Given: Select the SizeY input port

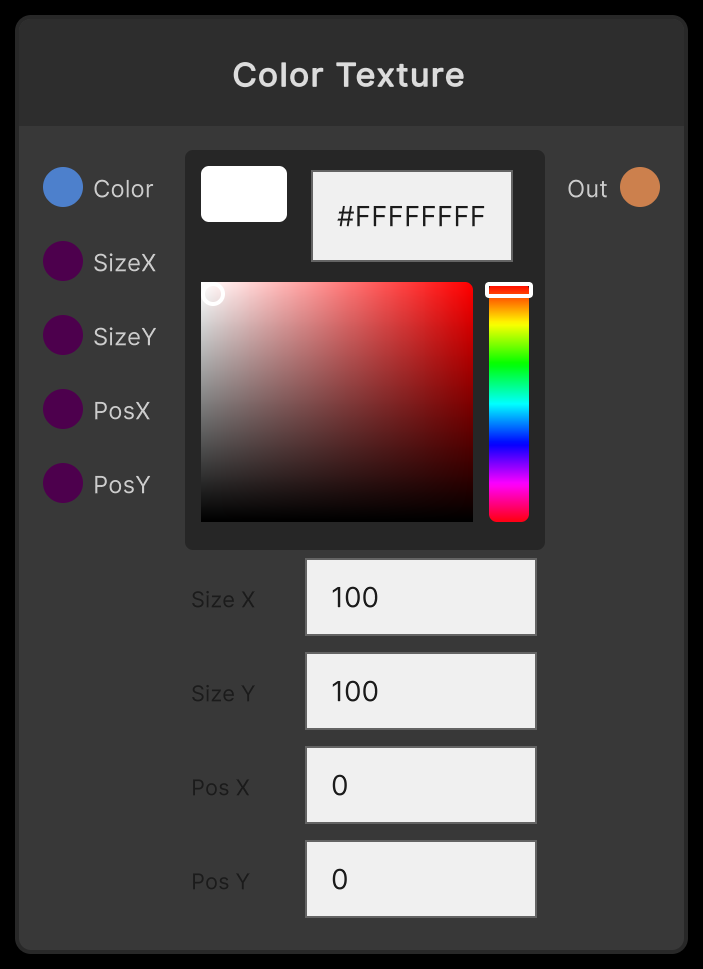Looking at the screenshot, I should tap(62, 335).
